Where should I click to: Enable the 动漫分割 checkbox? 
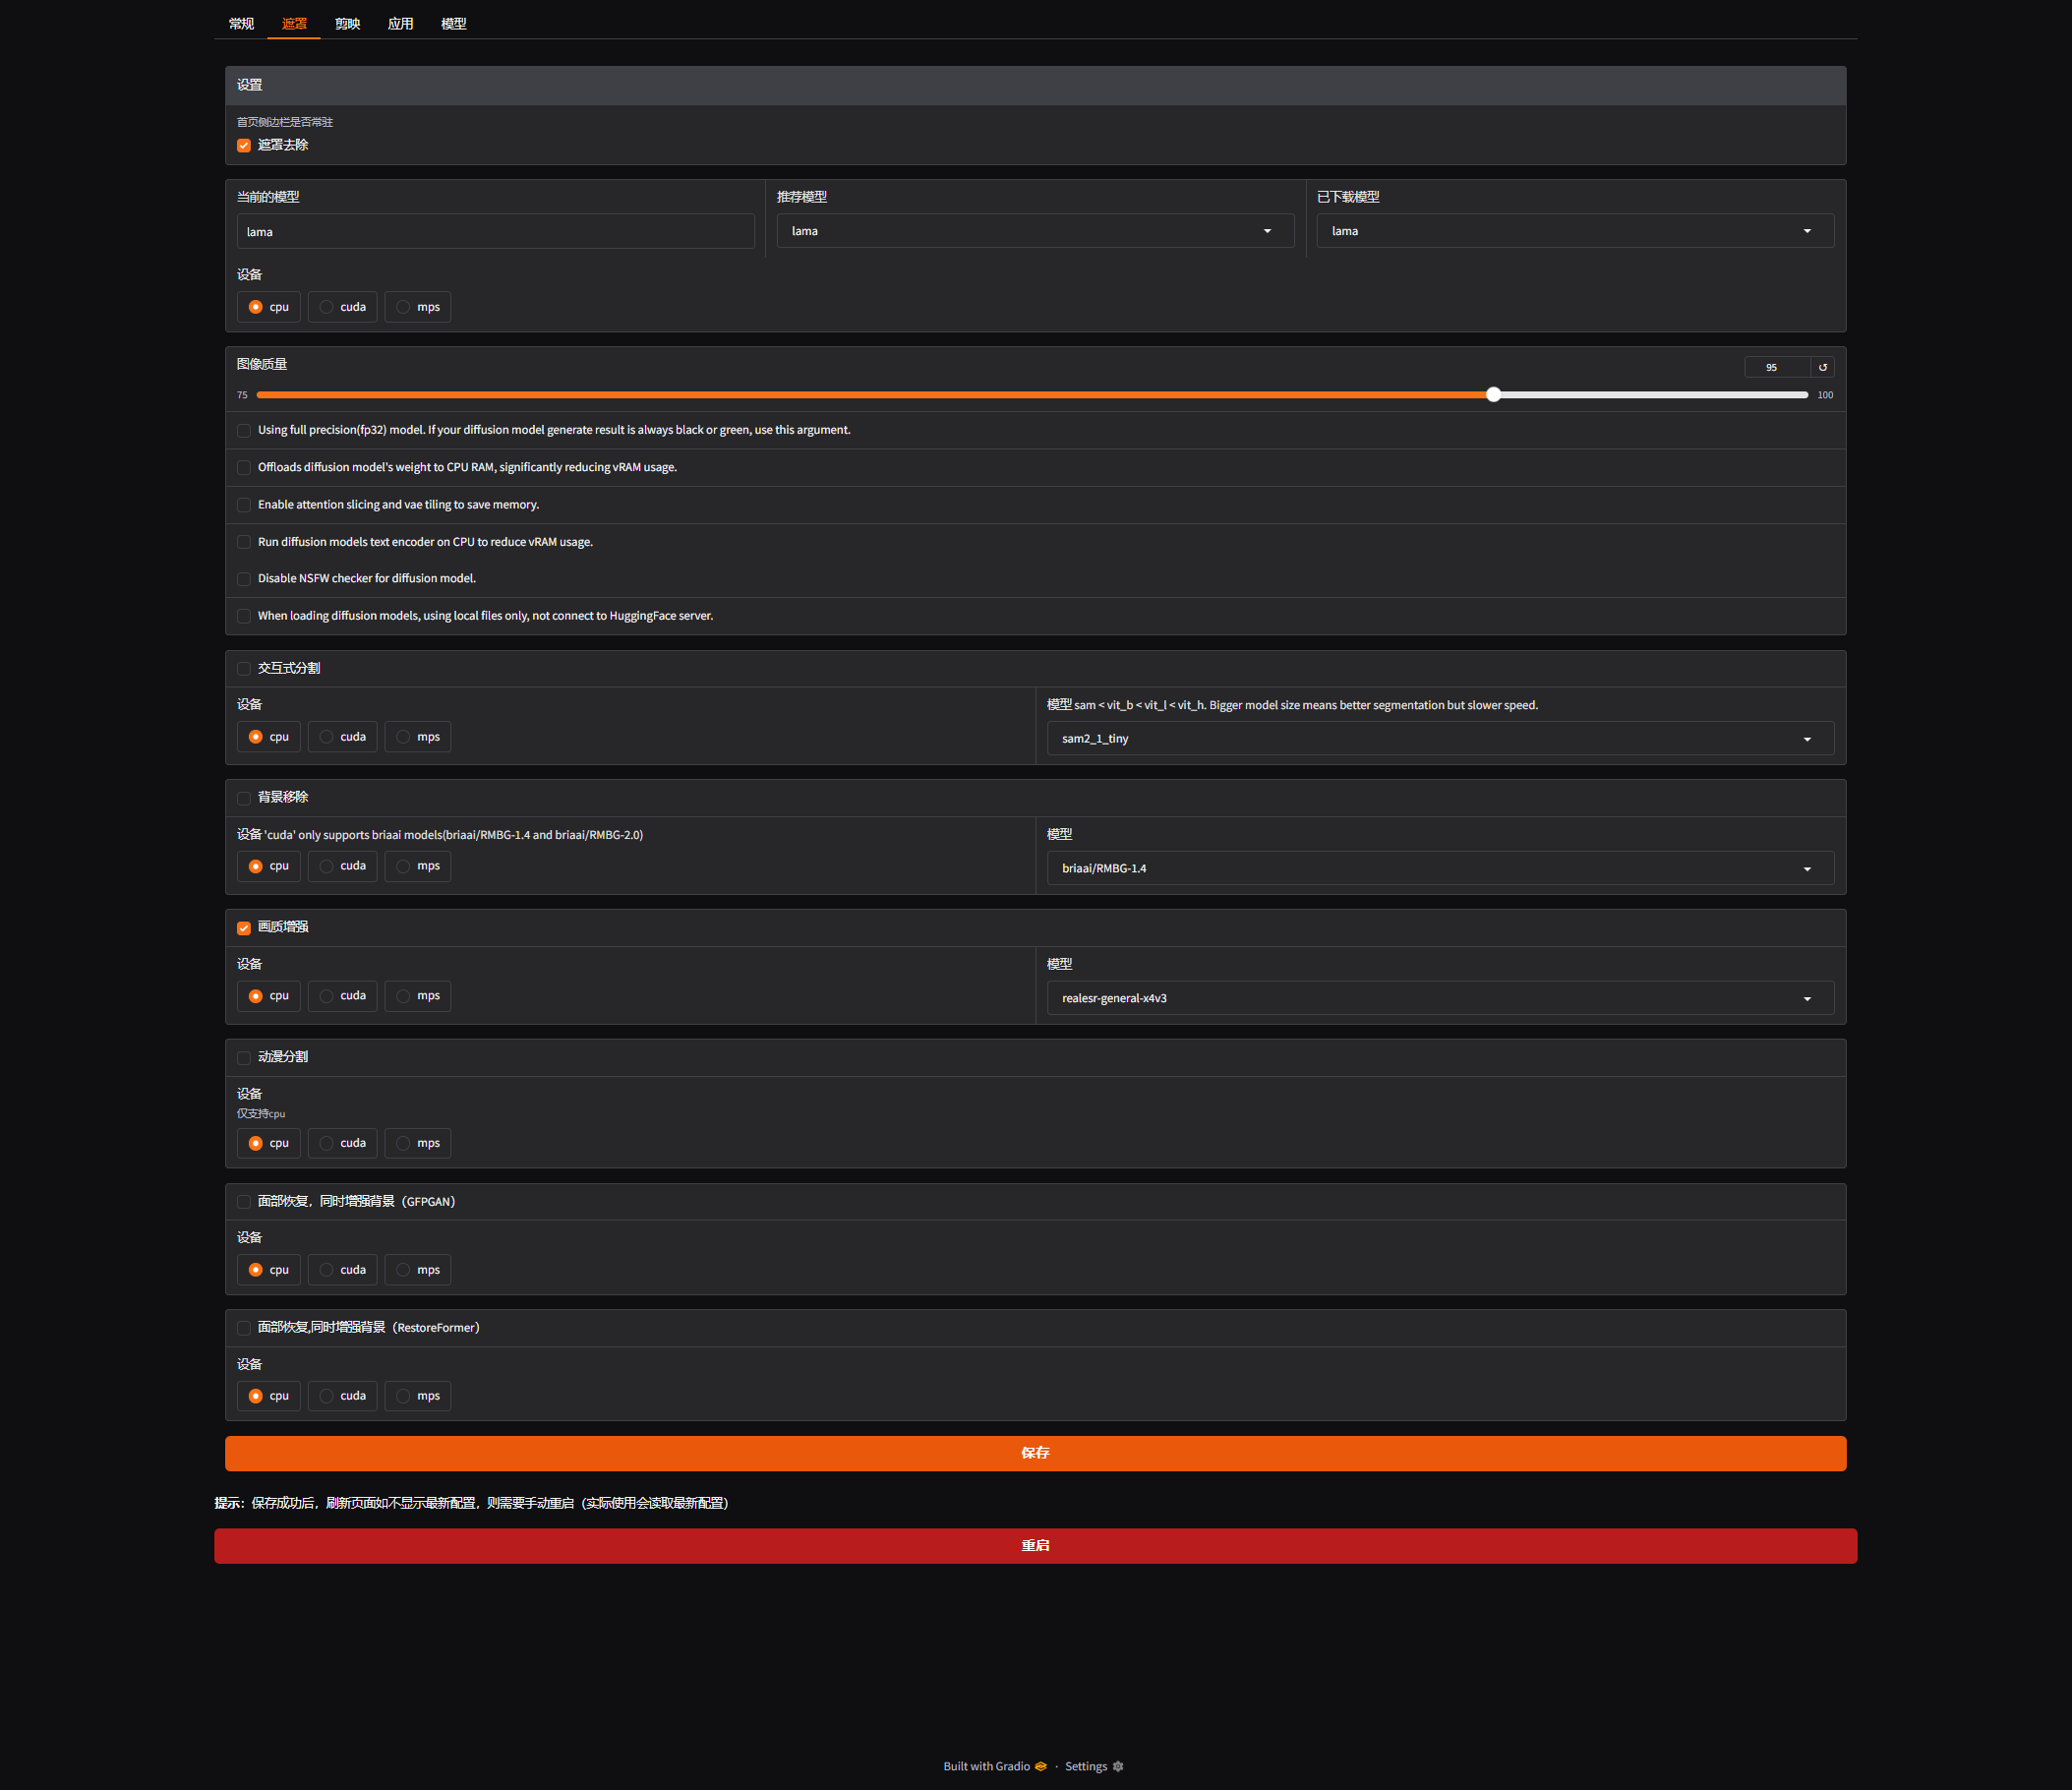pos(244,1058)
